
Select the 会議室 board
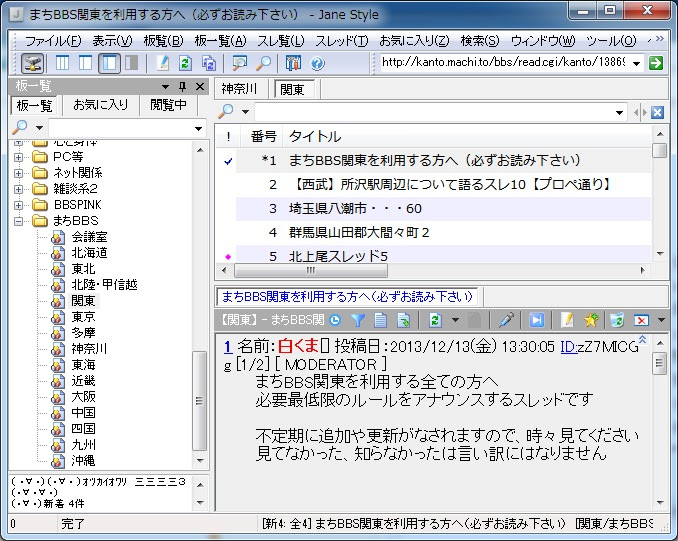90,237
